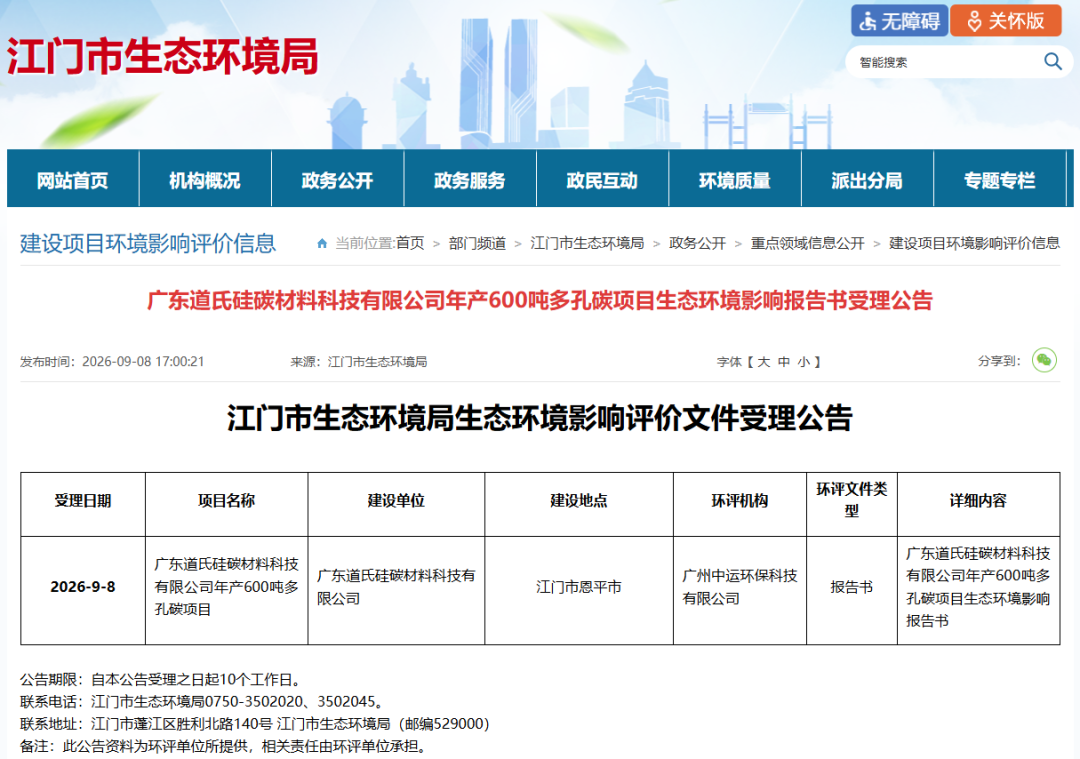Click the 联系地址 胜利北路140号 line
Viewport: 1080px width, 759px height.
(x=255, y=724)
